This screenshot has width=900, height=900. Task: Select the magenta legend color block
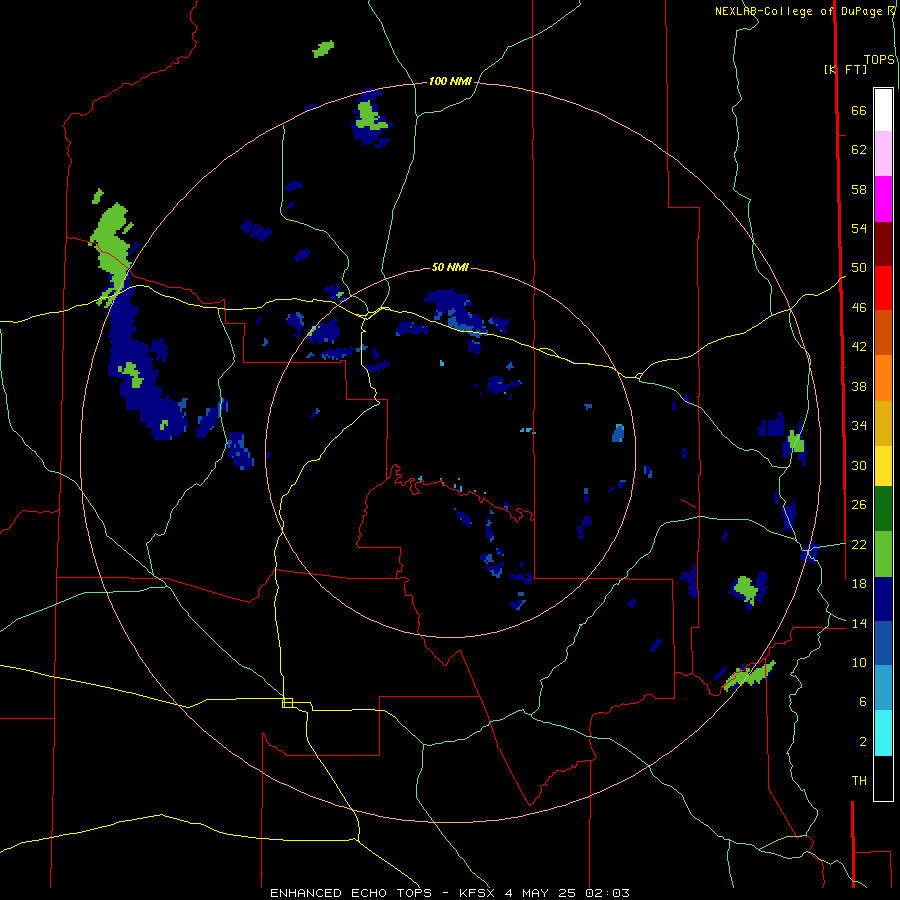coord(883,199)
